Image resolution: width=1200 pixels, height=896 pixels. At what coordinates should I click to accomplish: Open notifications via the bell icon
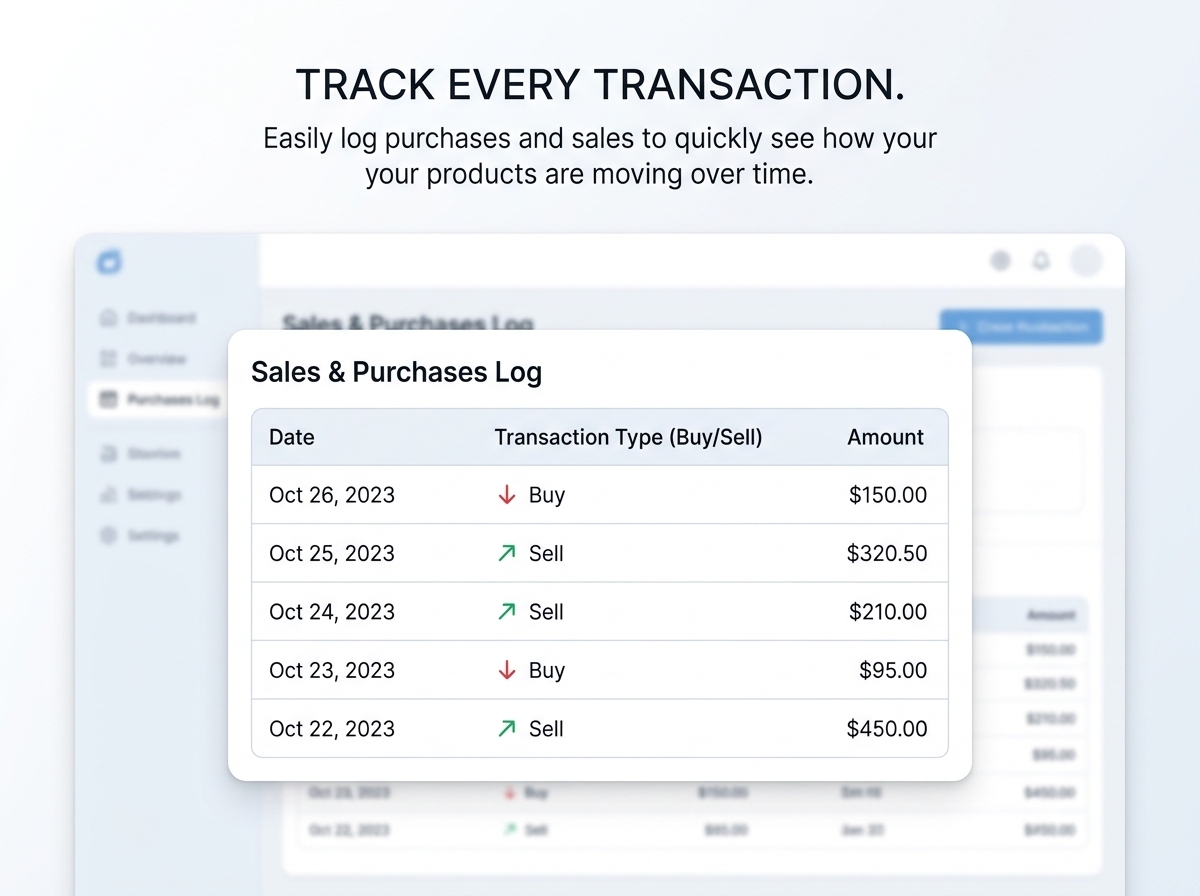tap(1041, 261)
